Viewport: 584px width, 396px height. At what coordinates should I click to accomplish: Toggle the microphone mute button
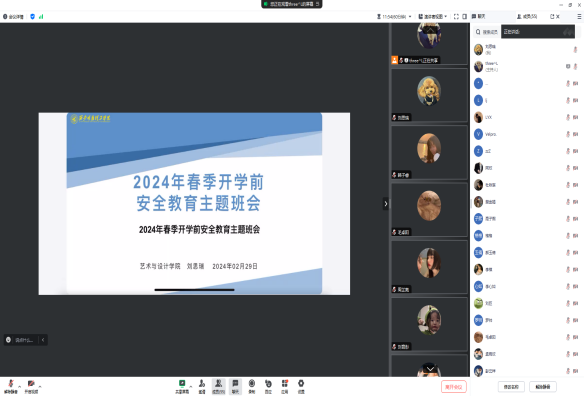(x=11, y=386)
